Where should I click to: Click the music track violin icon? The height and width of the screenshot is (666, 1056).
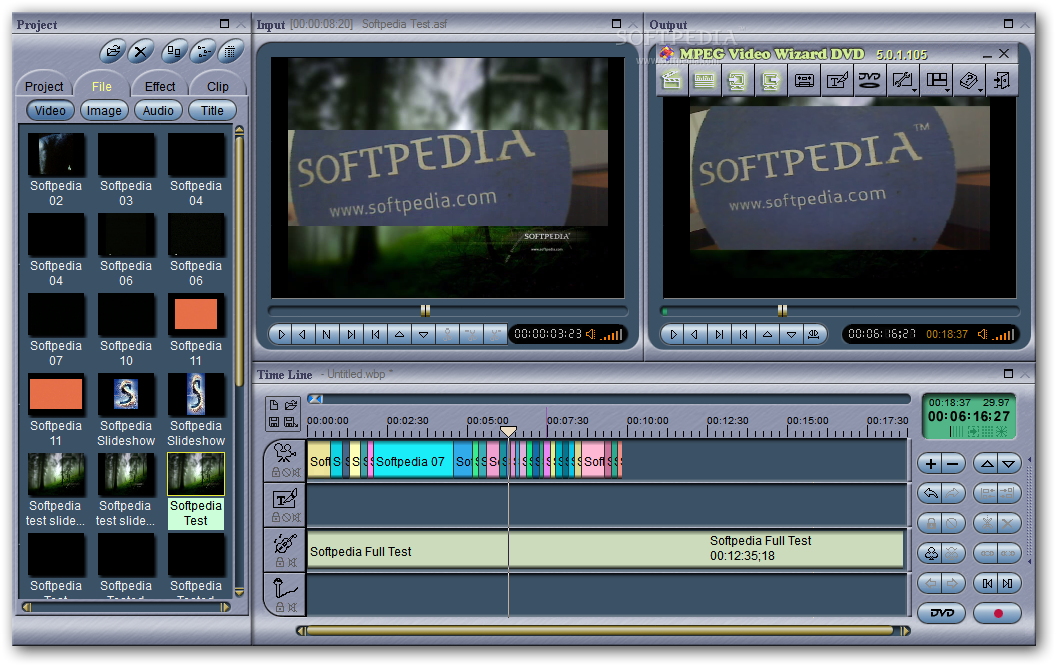click(286, 543)
